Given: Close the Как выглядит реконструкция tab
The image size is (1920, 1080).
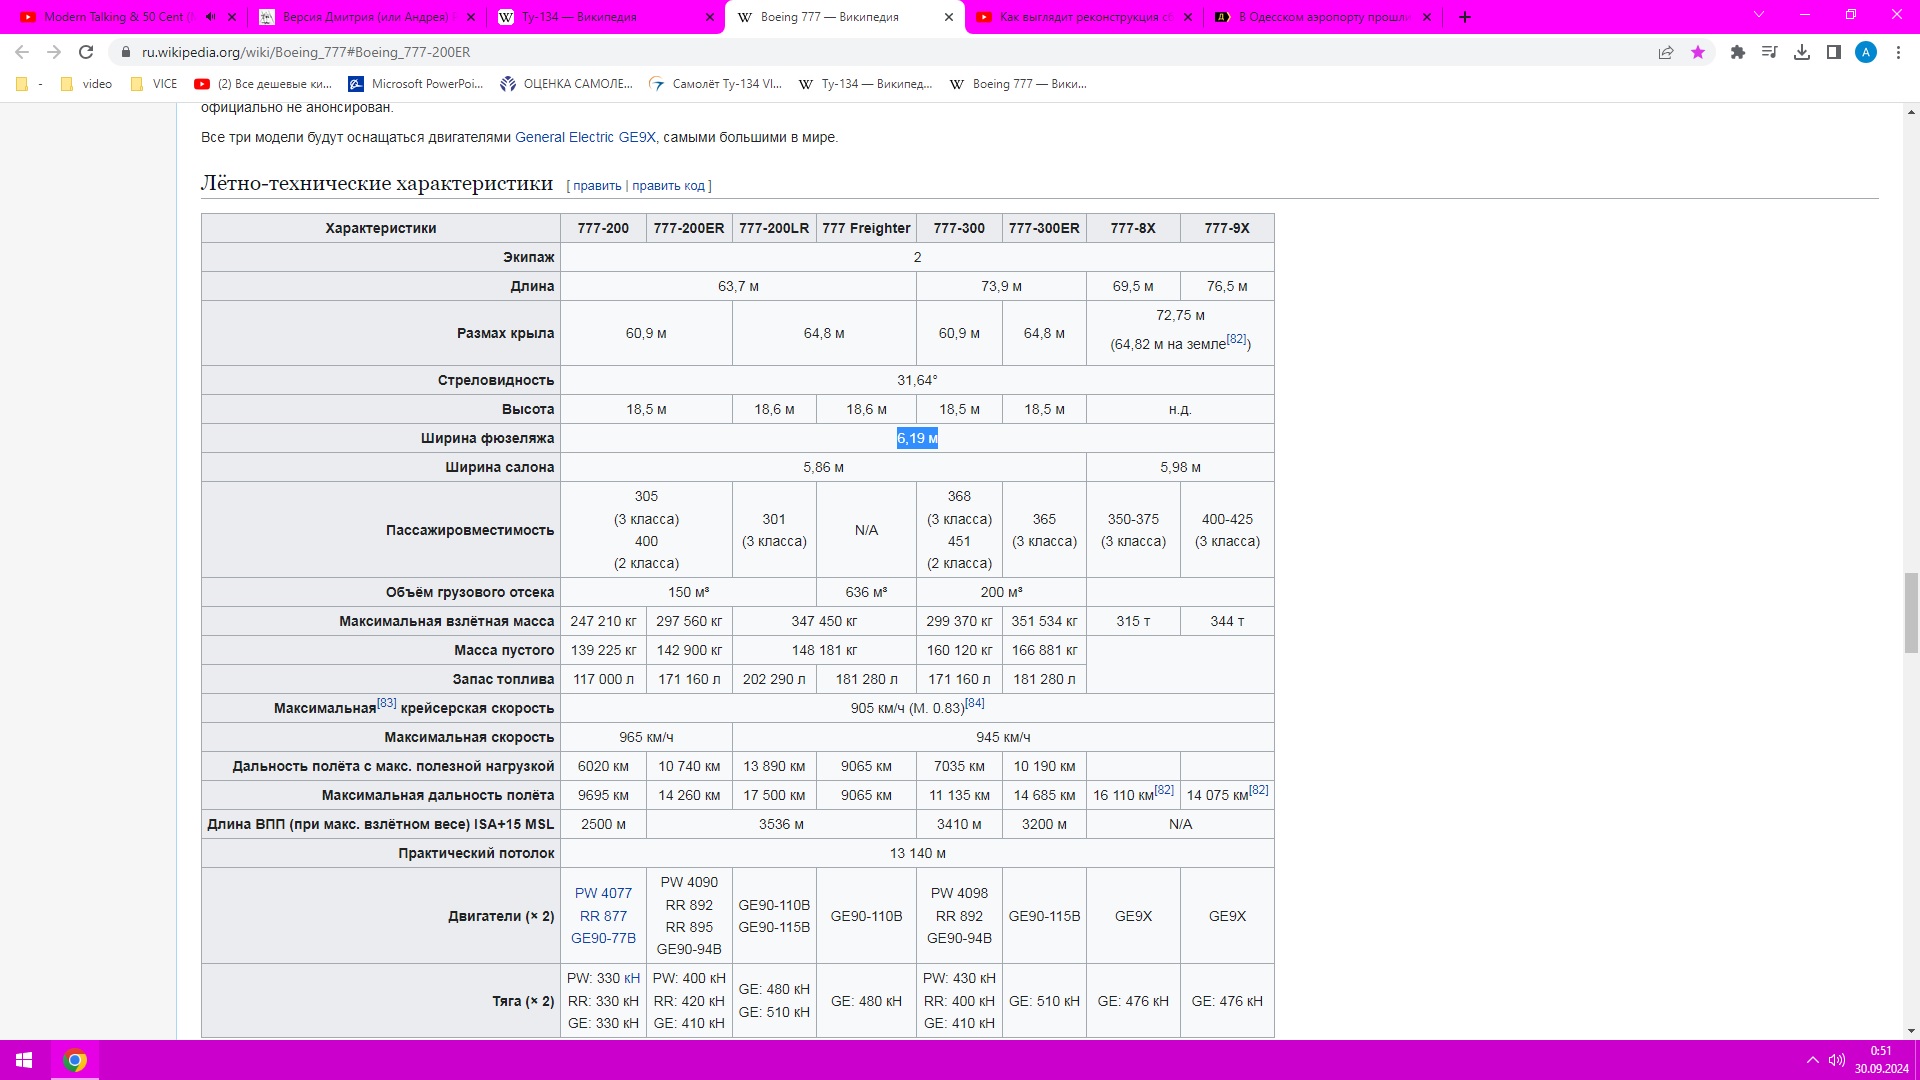Looking at the screenshot, I should (1188, 17).
